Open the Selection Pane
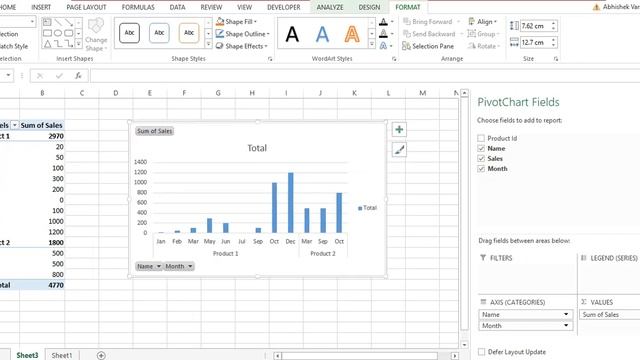Image resolution: width=640 pixels, height=360 pixels. pos(428,46)
